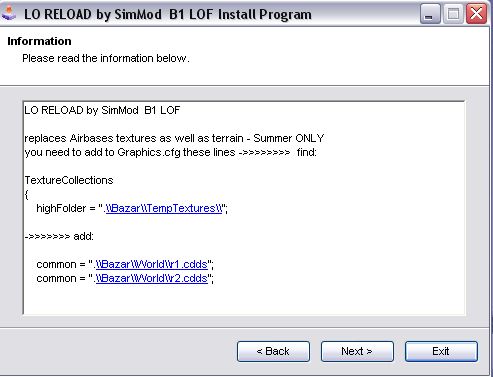The width and height of the screenshot is (493, 377).
Task: Click the 'replaces Airbases textures' line
Action: click(x=174, y=138)
